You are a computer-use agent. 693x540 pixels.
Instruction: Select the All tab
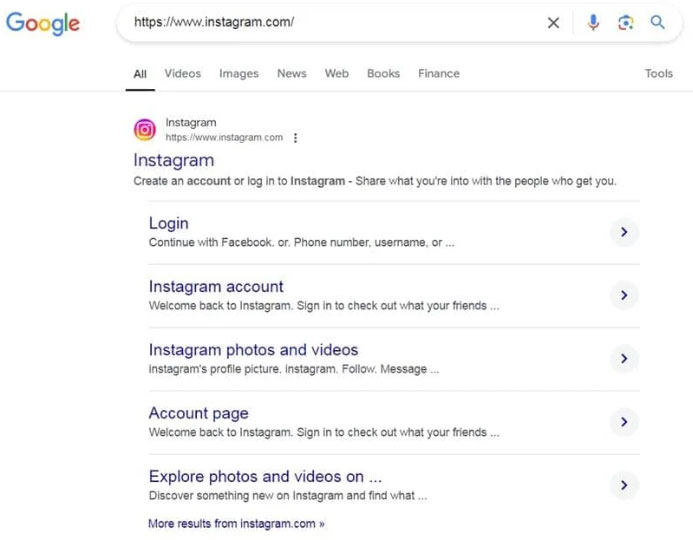[140, 74]
